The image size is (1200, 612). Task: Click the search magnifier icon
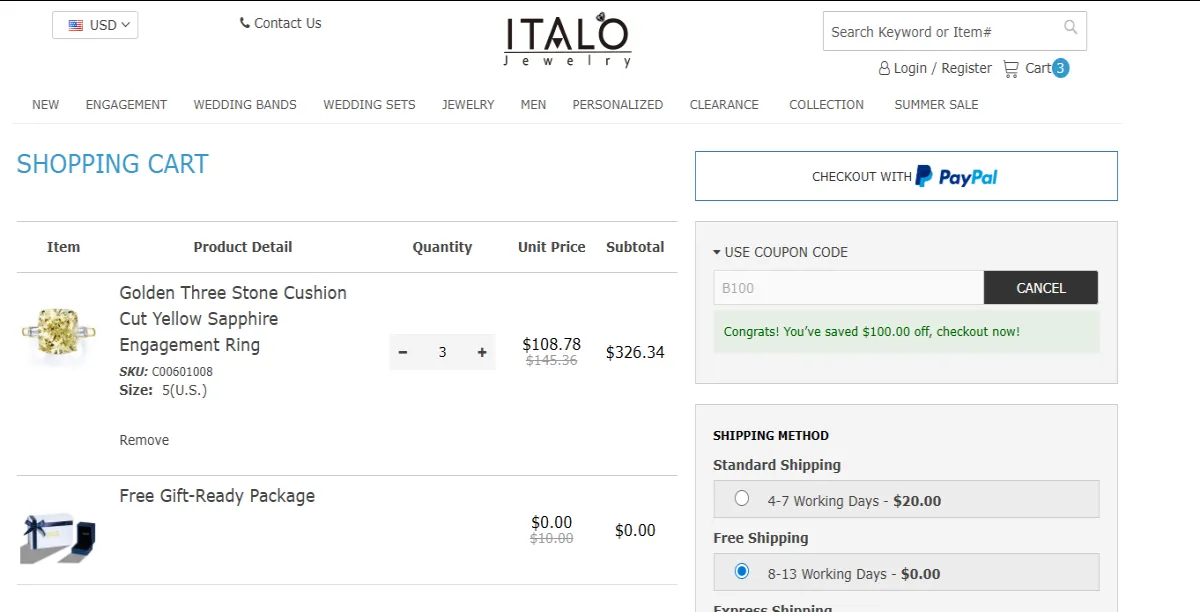(x=1070, y=27)
